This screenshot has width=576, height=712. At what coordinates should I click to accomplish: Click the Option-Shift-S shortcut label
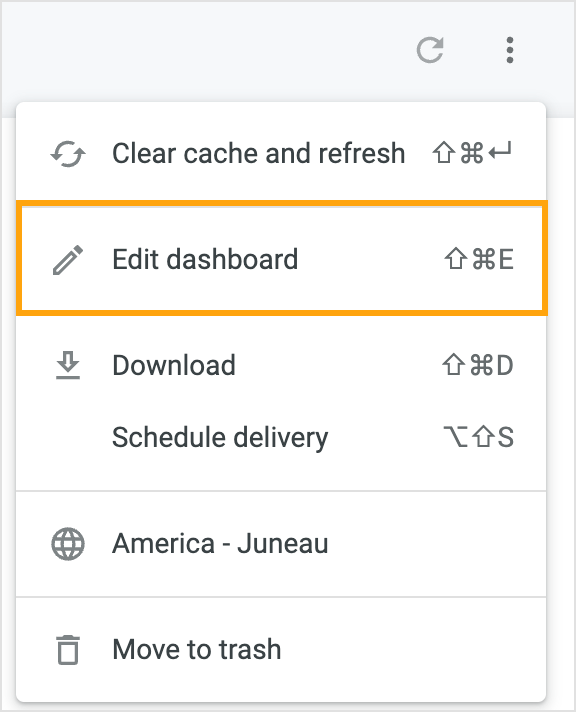478,437
